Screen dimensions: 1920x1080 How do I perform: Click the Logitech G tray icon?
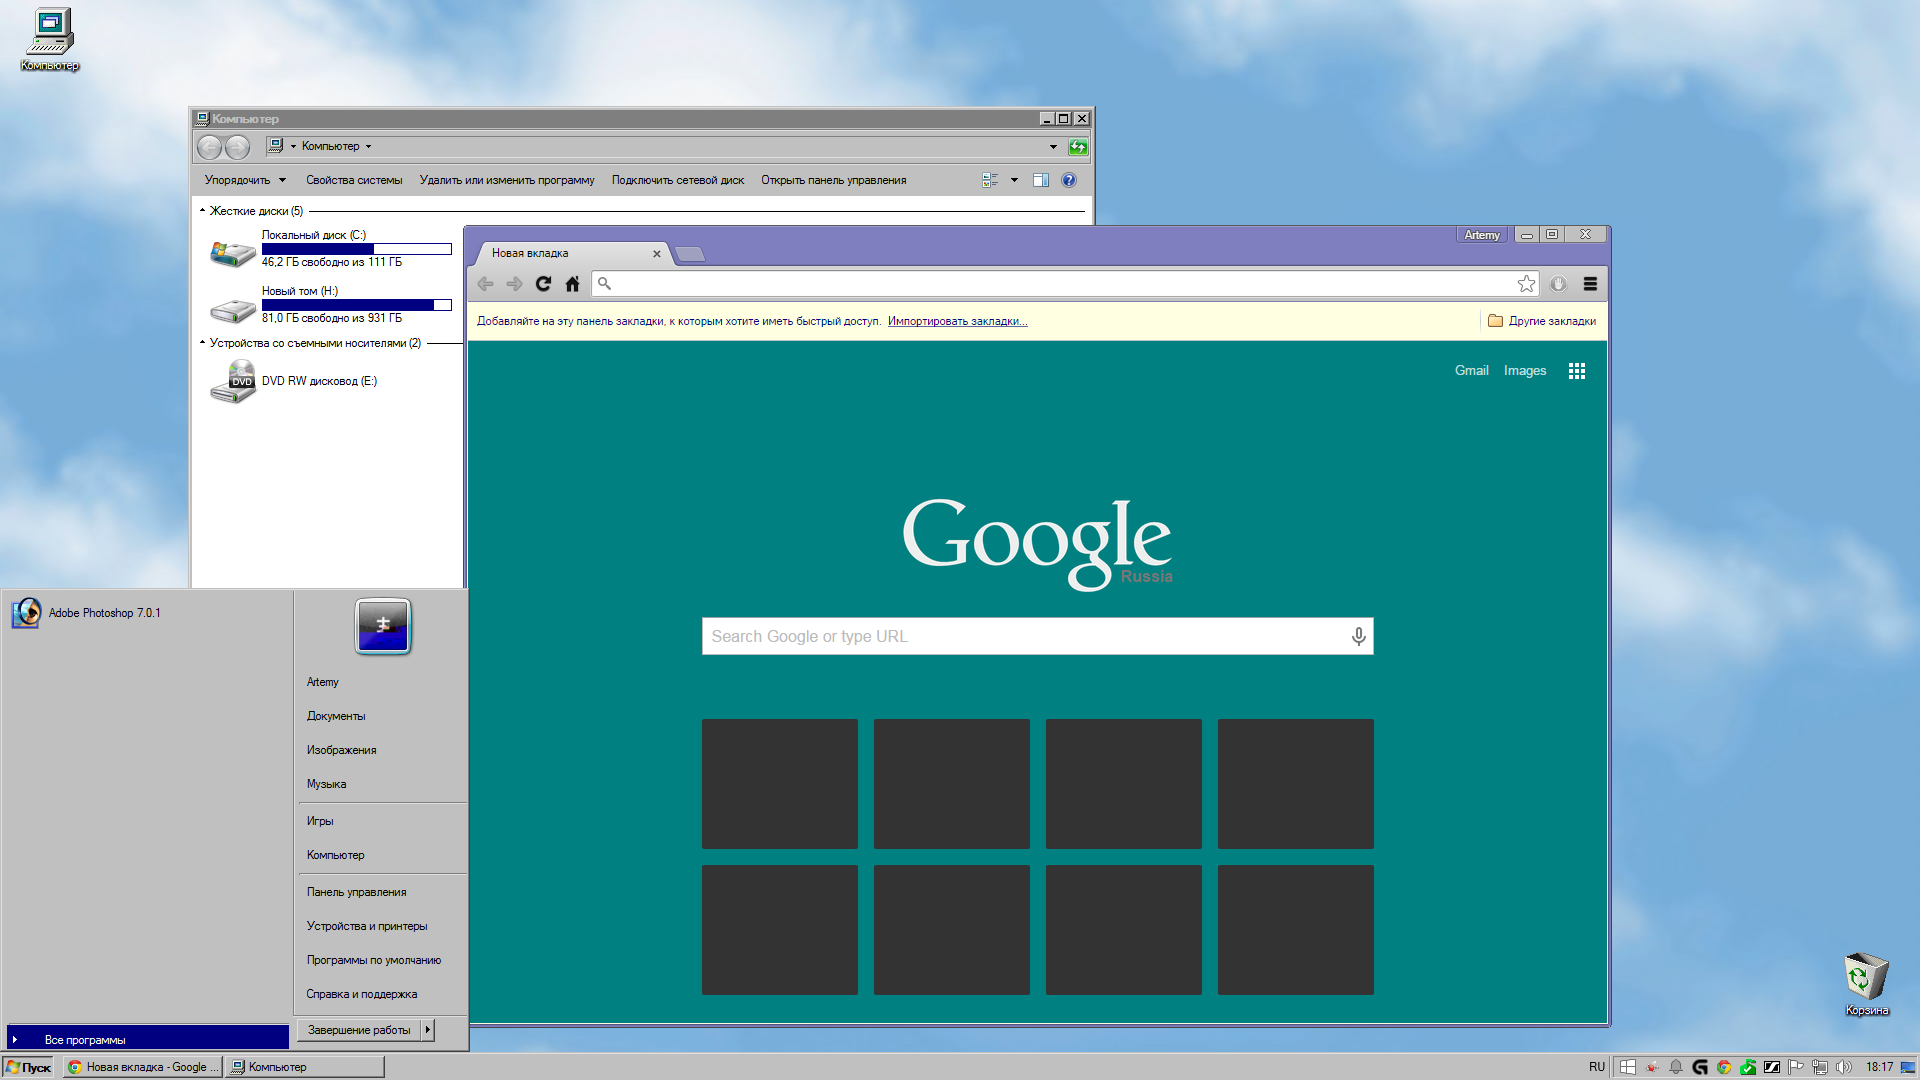[1700, 1067]
